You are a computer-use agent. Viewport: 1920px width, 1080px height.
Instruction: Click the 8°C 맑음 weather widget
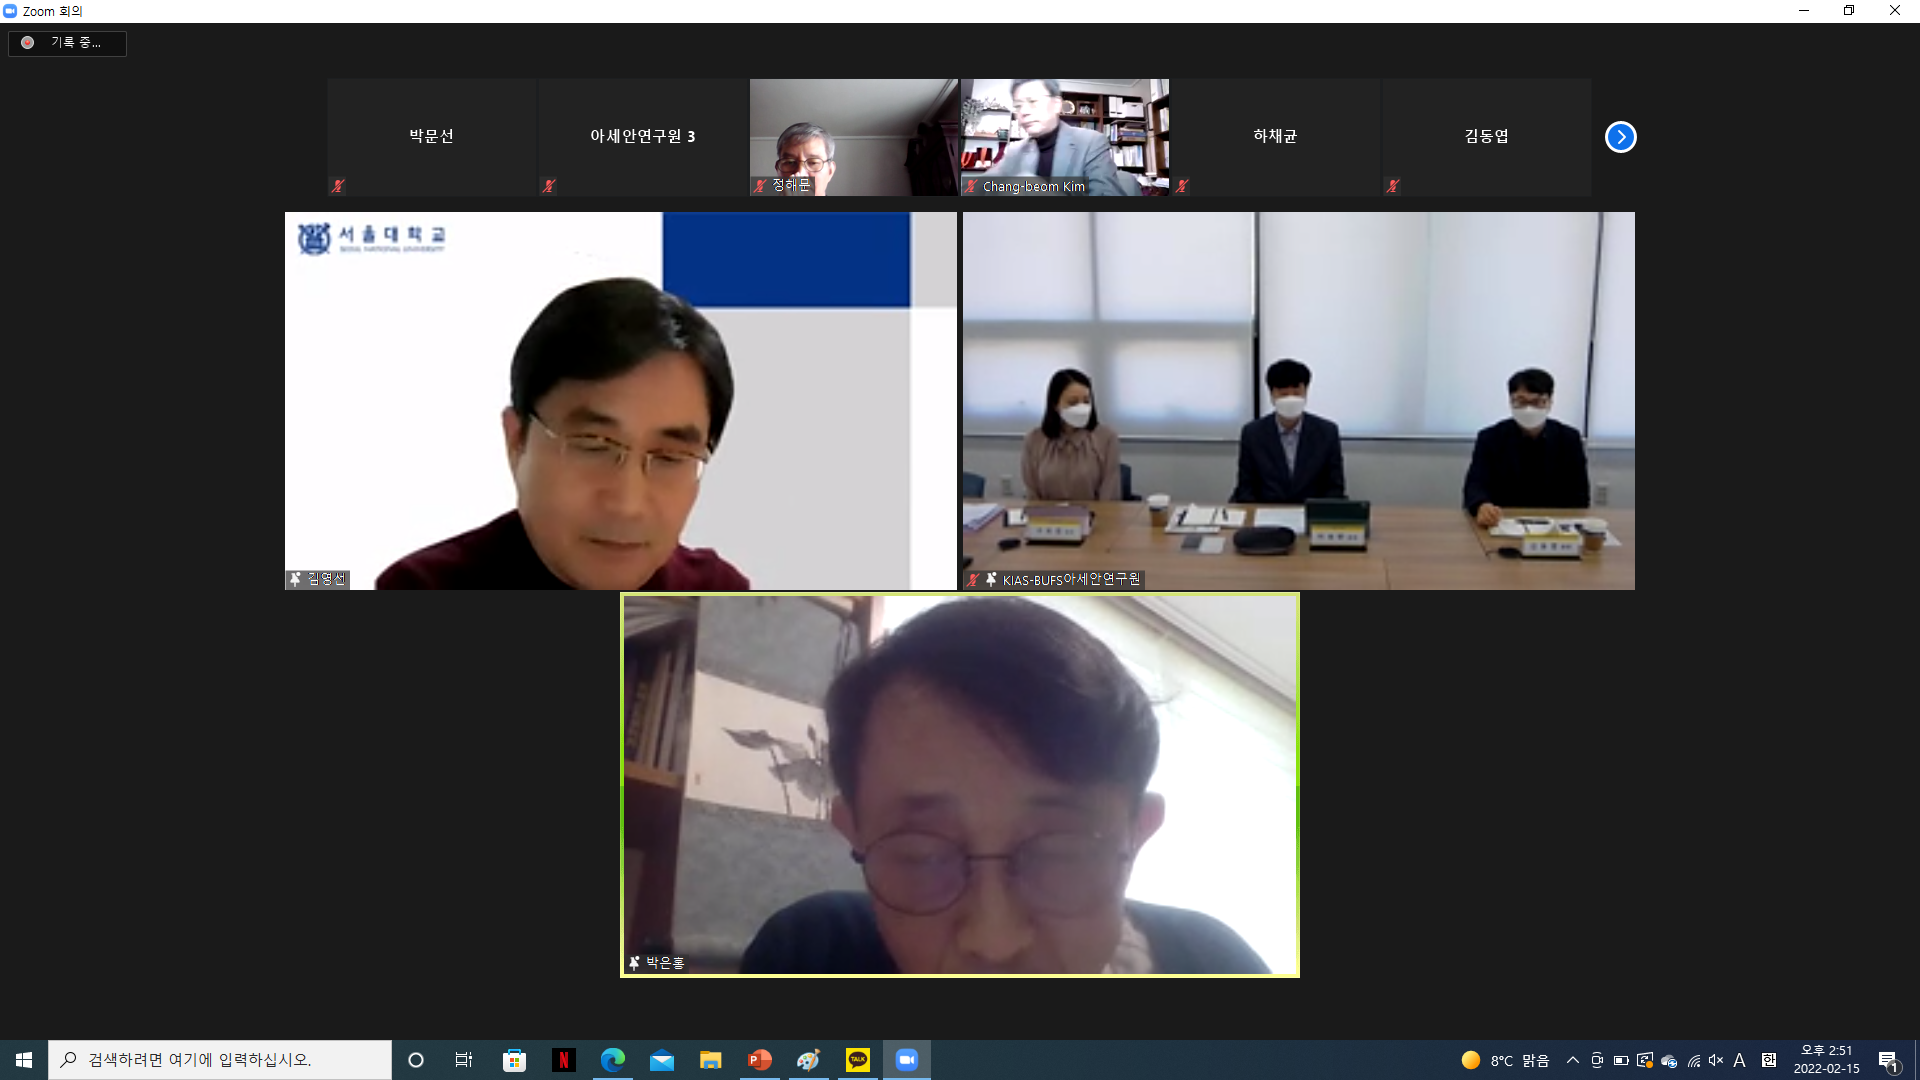point(1505,1060)
